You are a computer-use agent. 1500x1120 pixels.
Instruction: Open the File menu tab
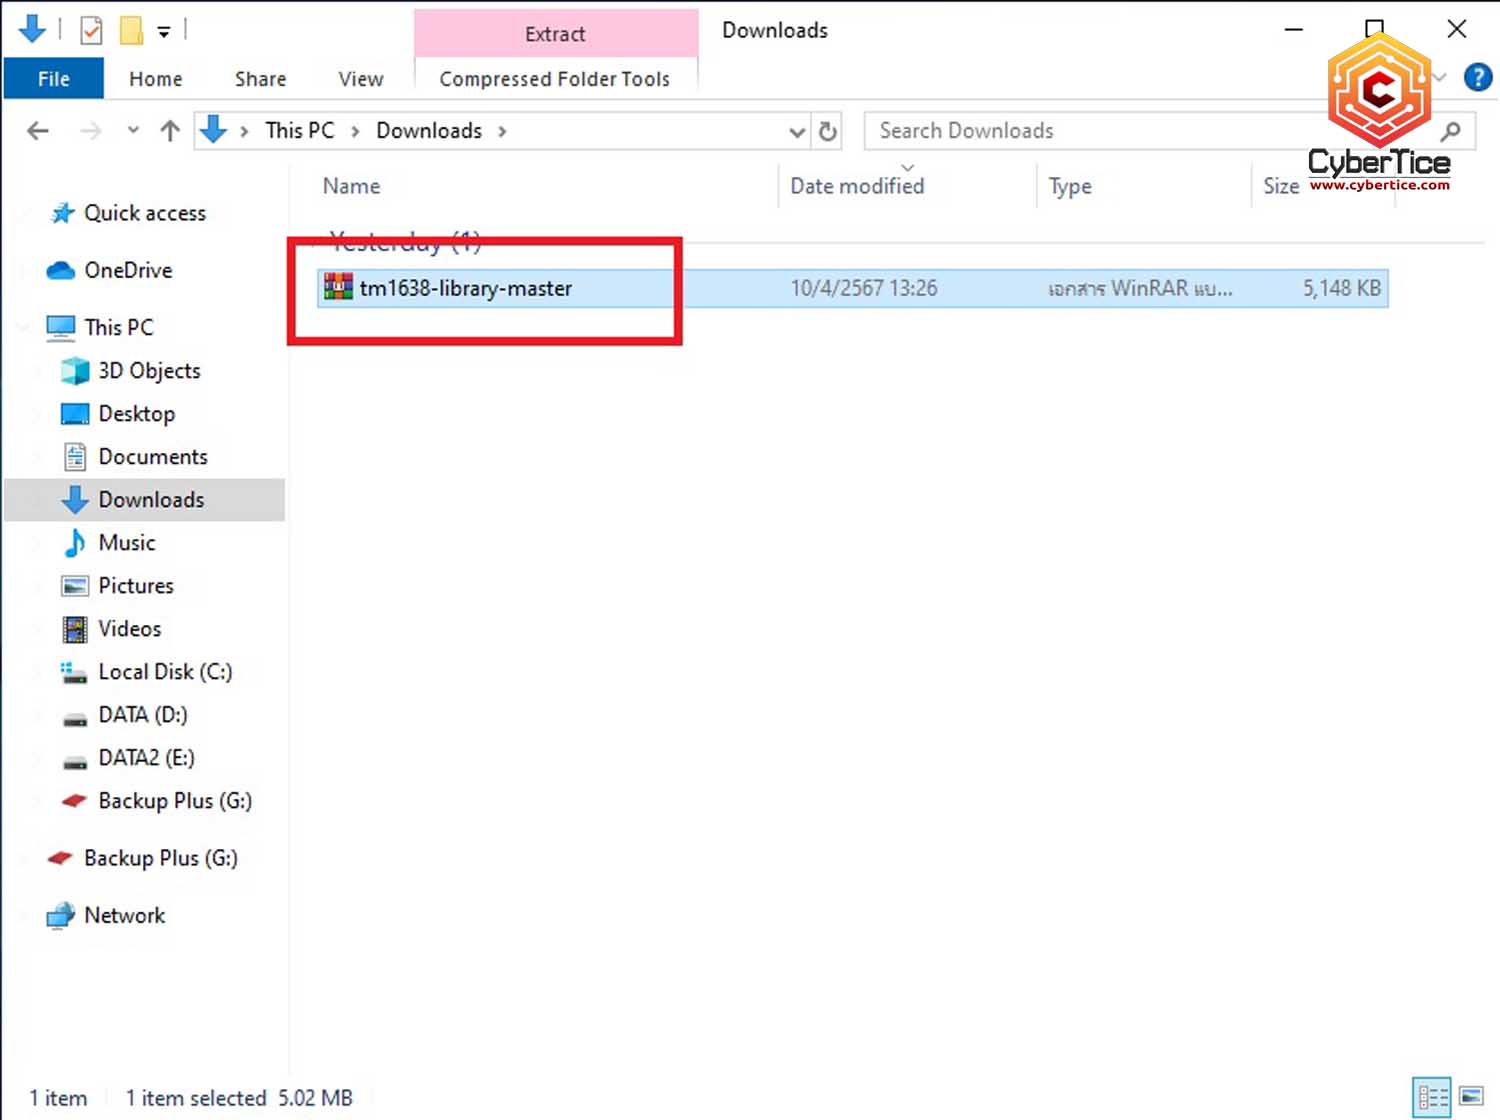(x=53, y=79)
